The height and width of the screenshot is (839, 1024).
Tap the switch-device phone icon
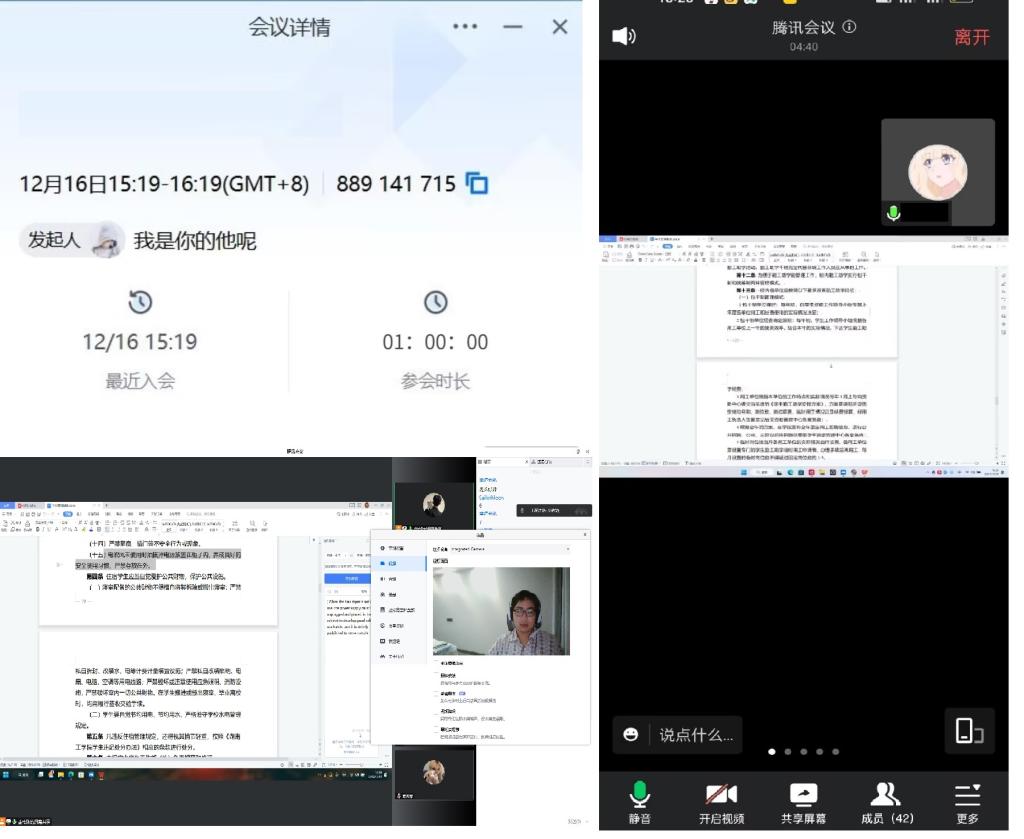pyautogui.click(x=969, y=731)
